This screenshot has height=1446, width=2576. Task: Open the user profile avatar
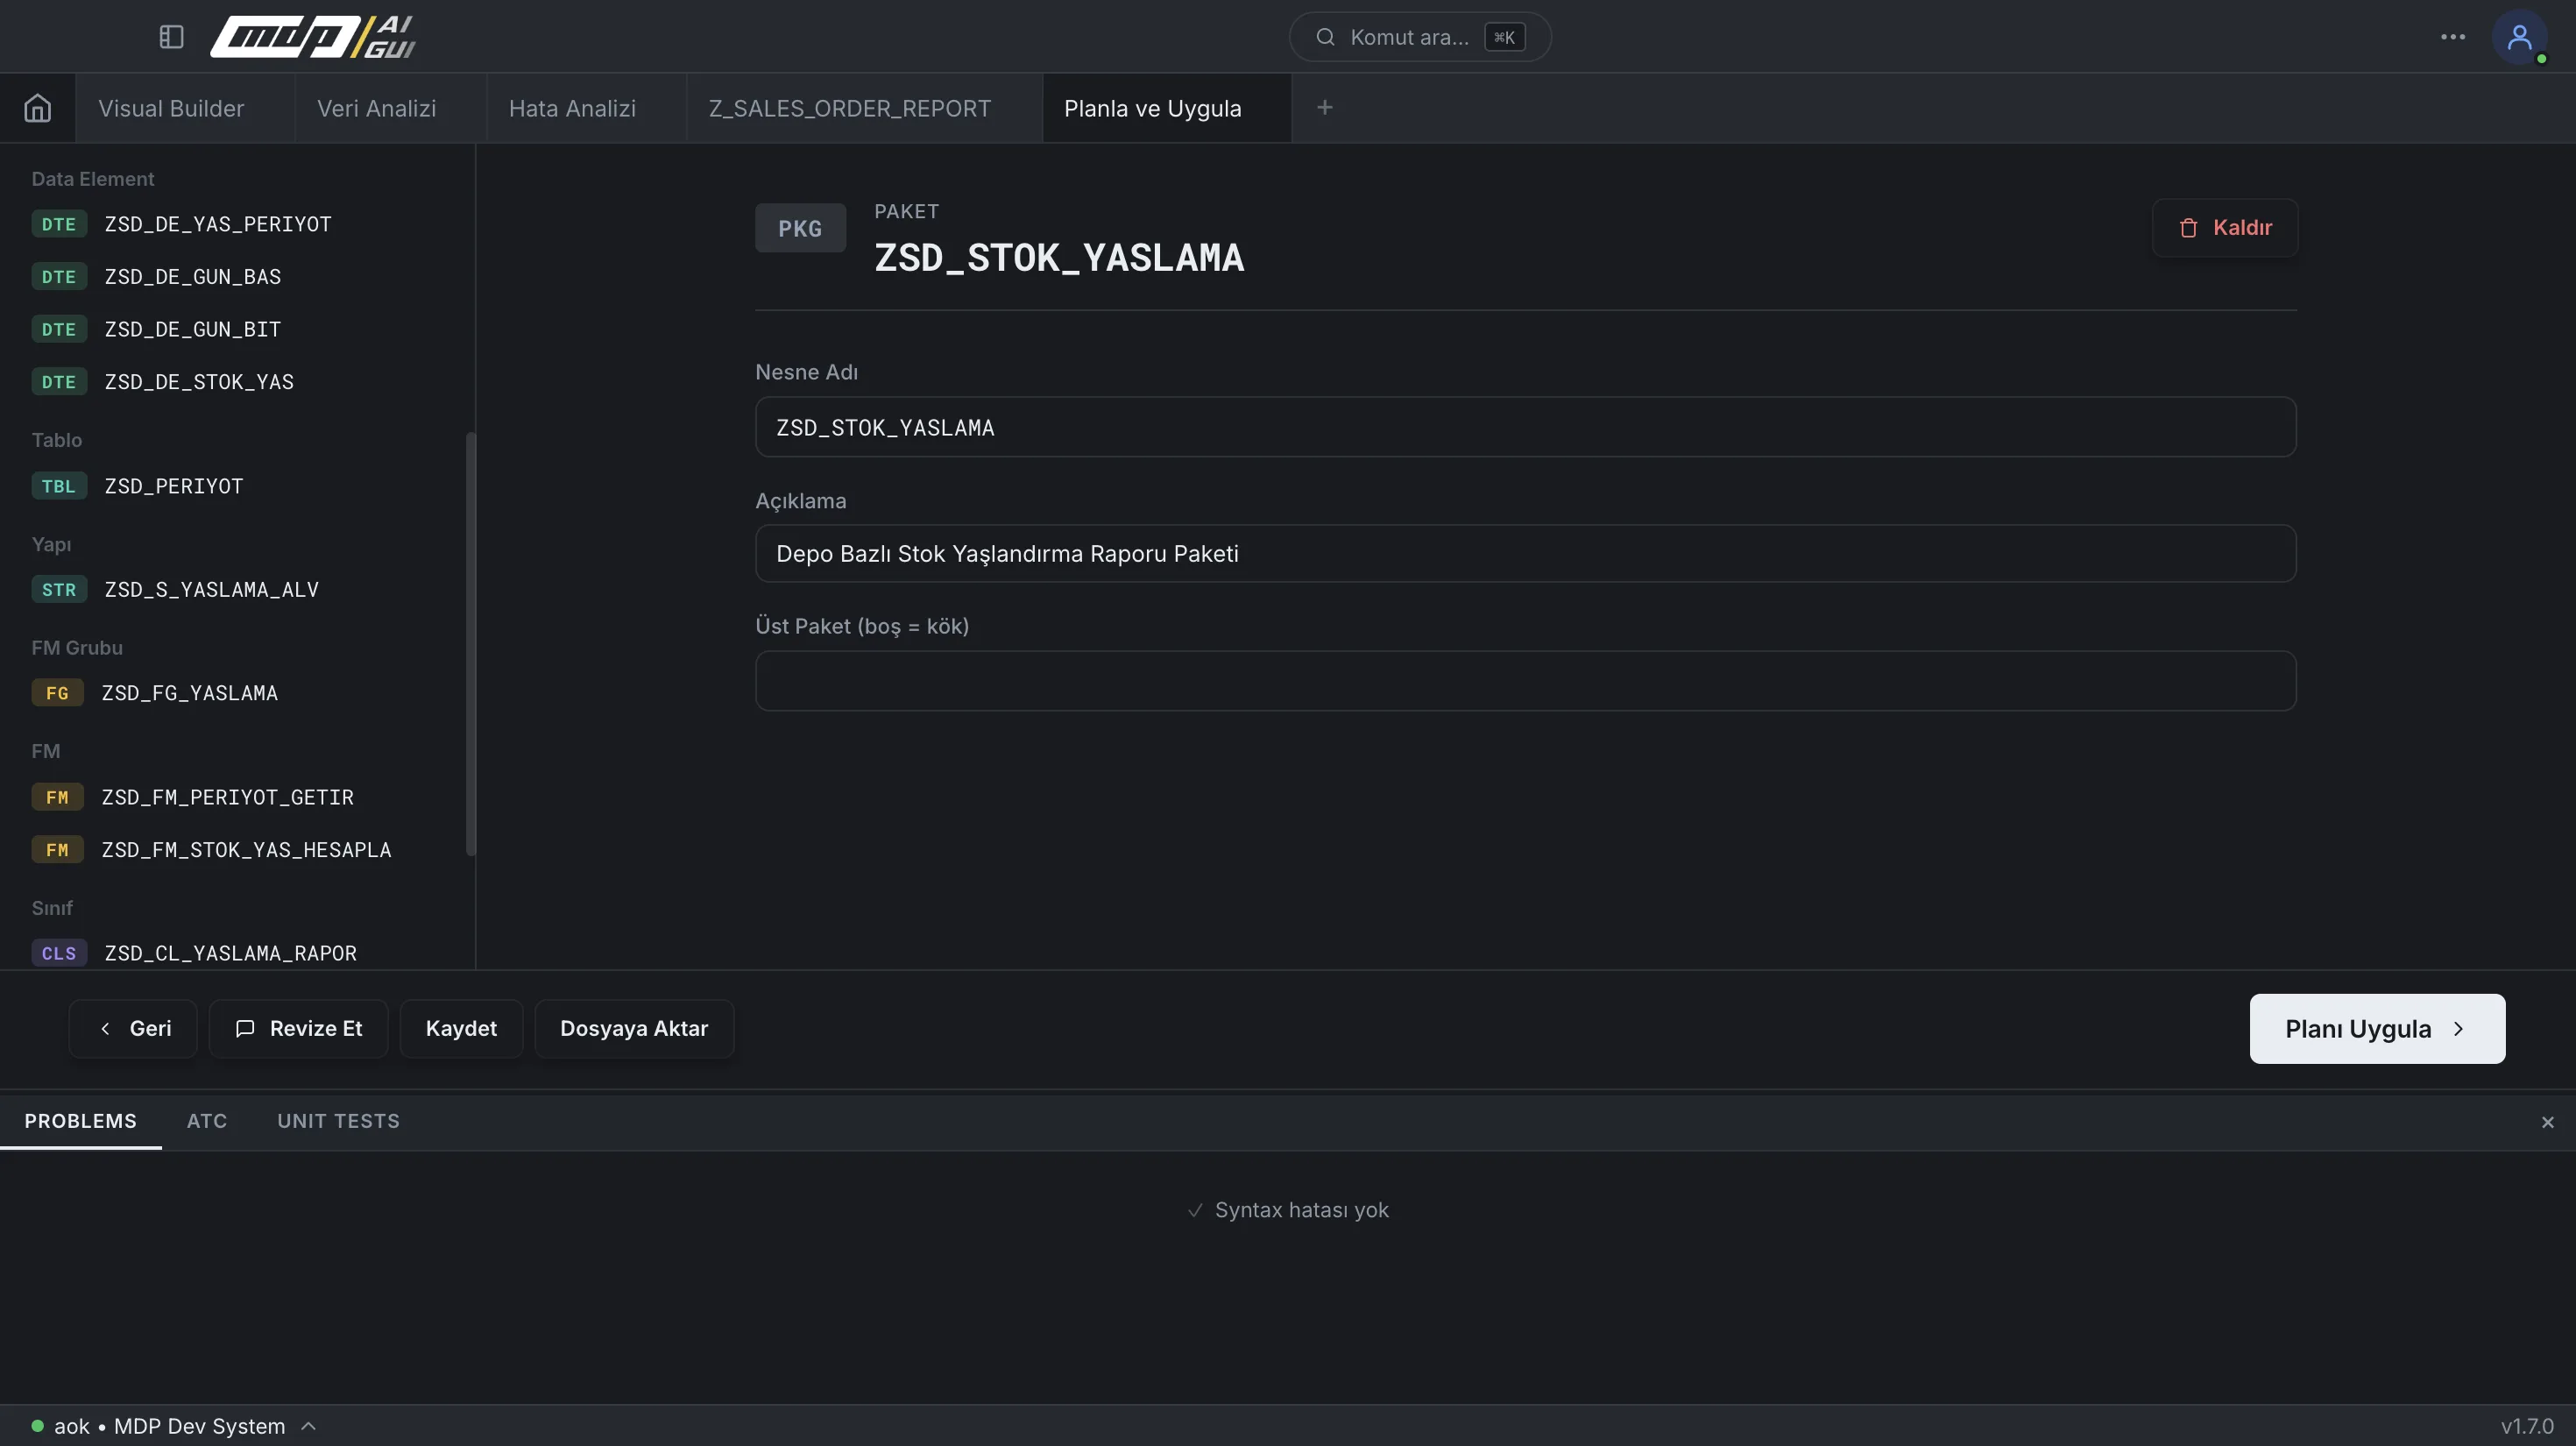pos(2519,37)
